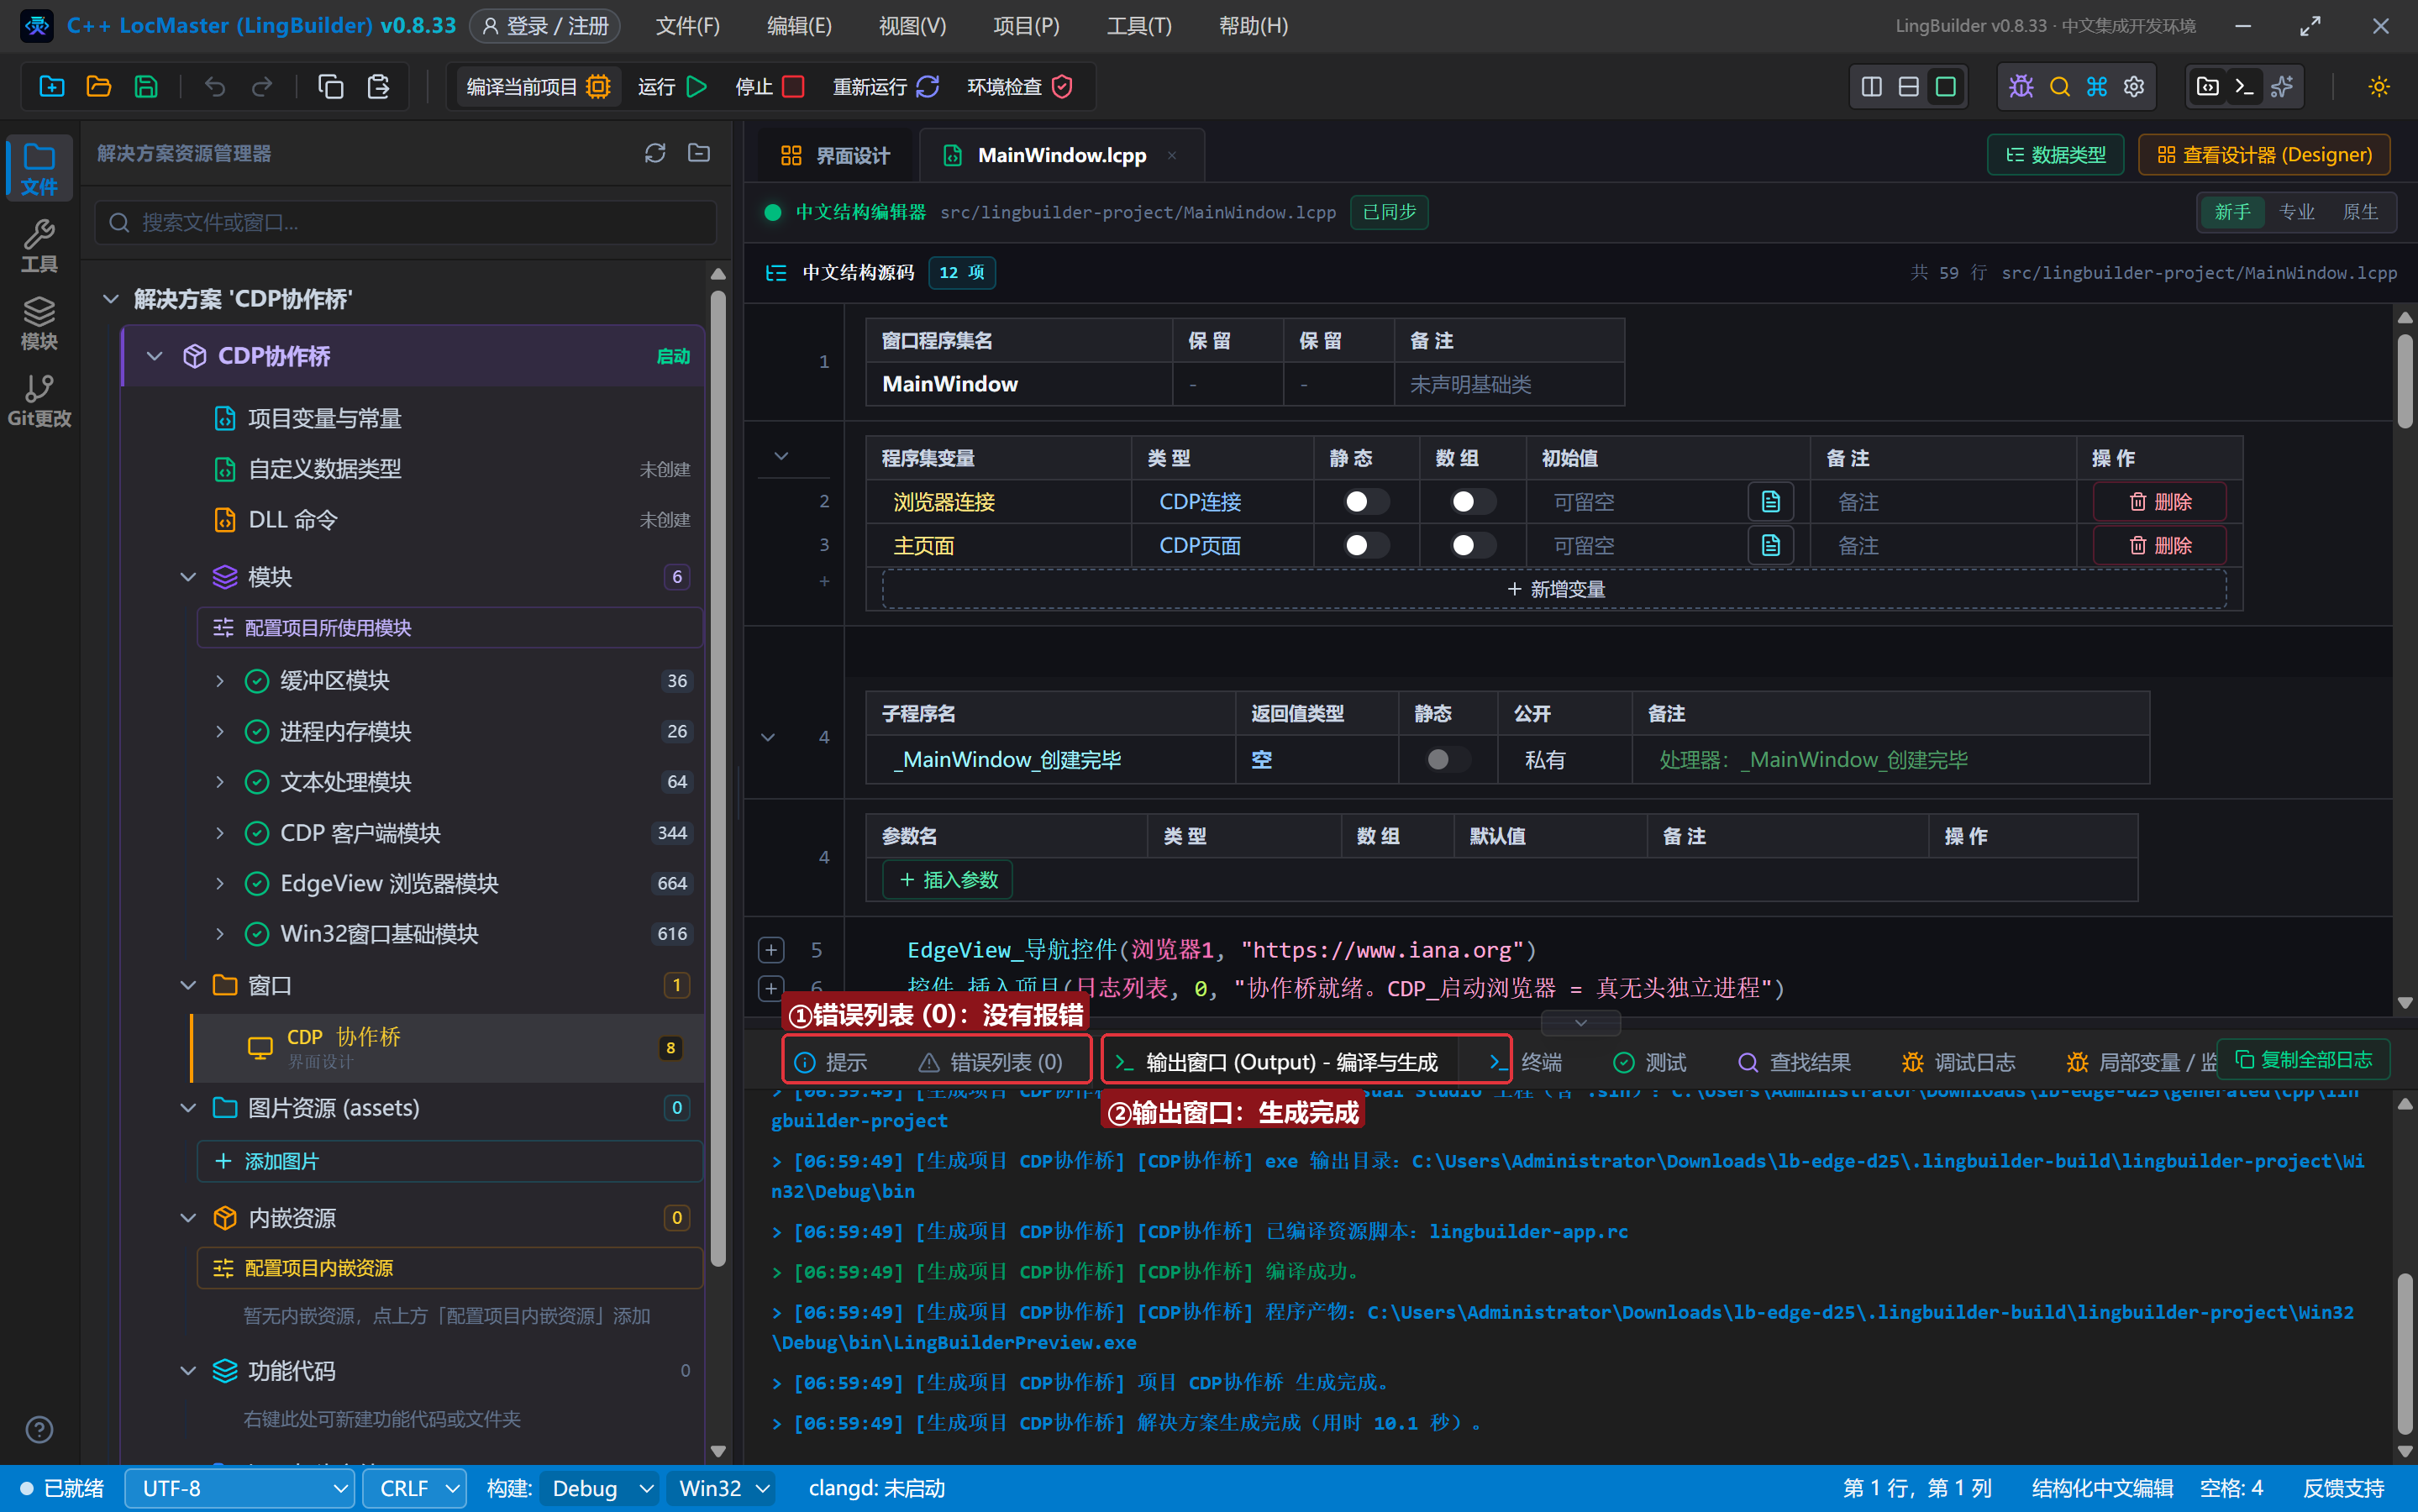Select the vertical split layout icon
Screen dimensions: 2418x1512
pyautogui.click(x=1871, y=87)
